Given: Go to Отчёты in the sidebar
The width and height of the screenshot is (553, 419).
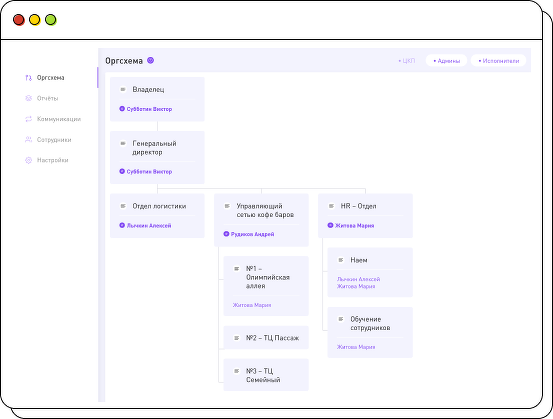Looking at the screenshot, I should [x=47, y=98].
